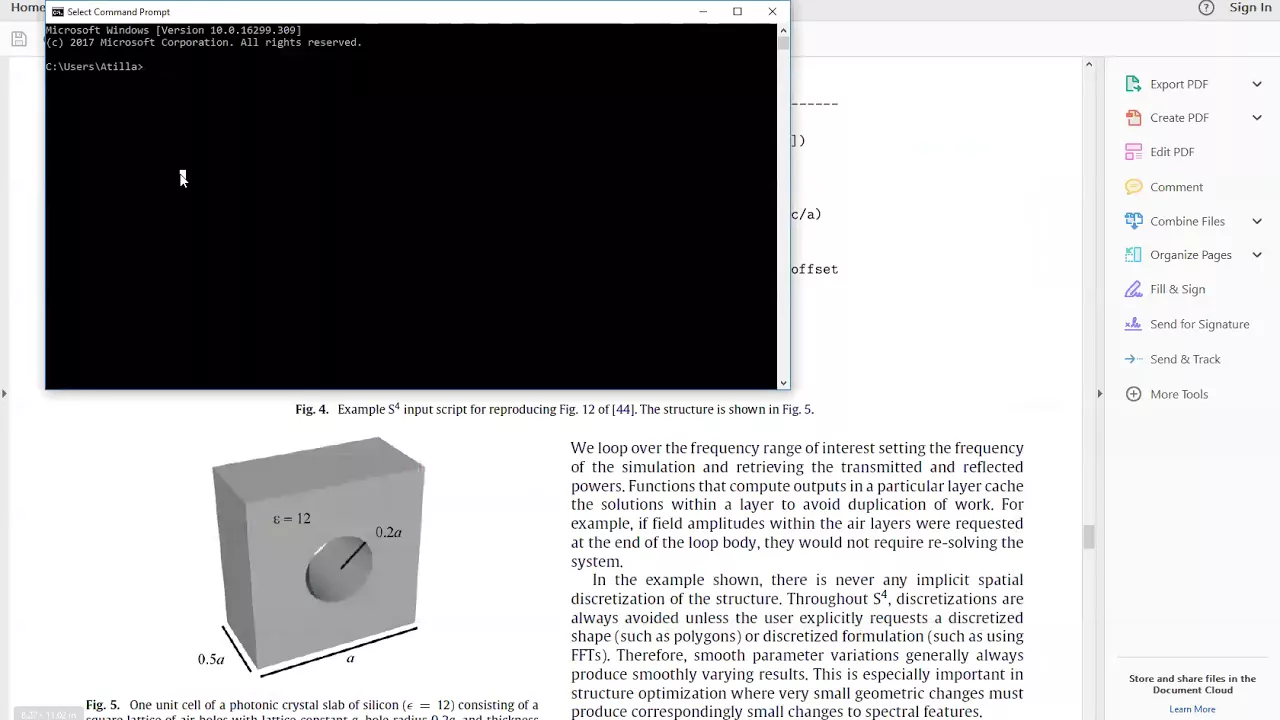
Task: Click Sign In in Acrobat
Action: pos(1250,8)
